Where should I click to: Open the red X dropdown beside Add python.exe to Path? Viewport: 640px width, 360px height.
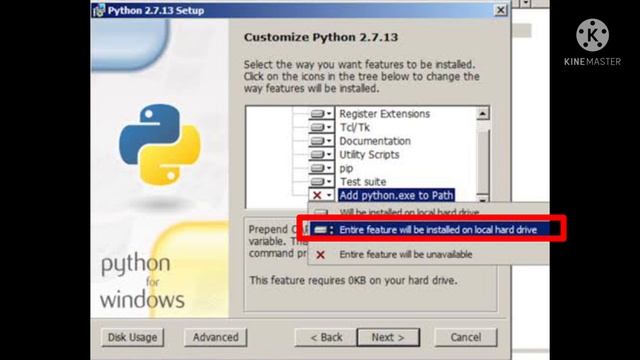(x=321, y=196)
